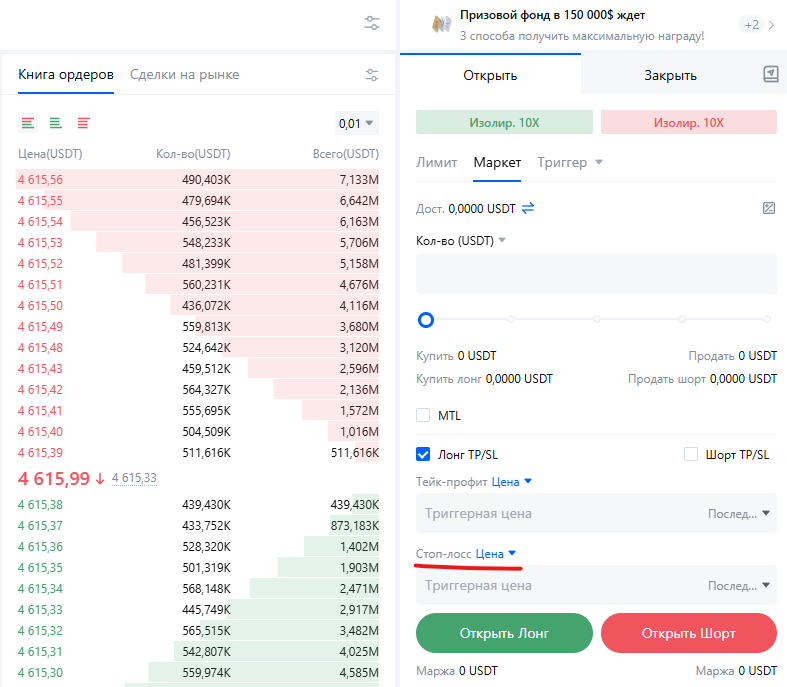
Task: Show only buy orders view icon
Action: [x=56, y=123]
